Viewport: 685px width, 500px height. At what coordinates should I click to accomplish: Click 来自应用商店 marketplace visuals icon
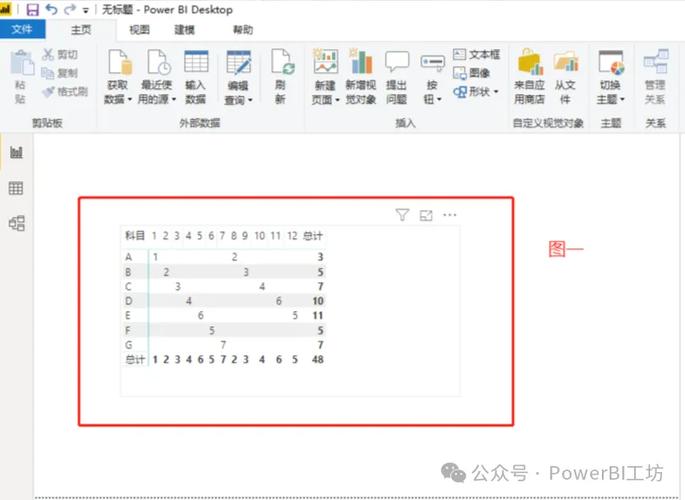point(529,62)
